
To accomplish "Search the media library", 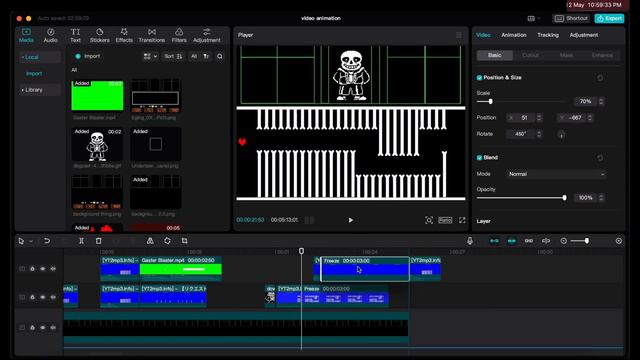I will [x=220, y=56].
